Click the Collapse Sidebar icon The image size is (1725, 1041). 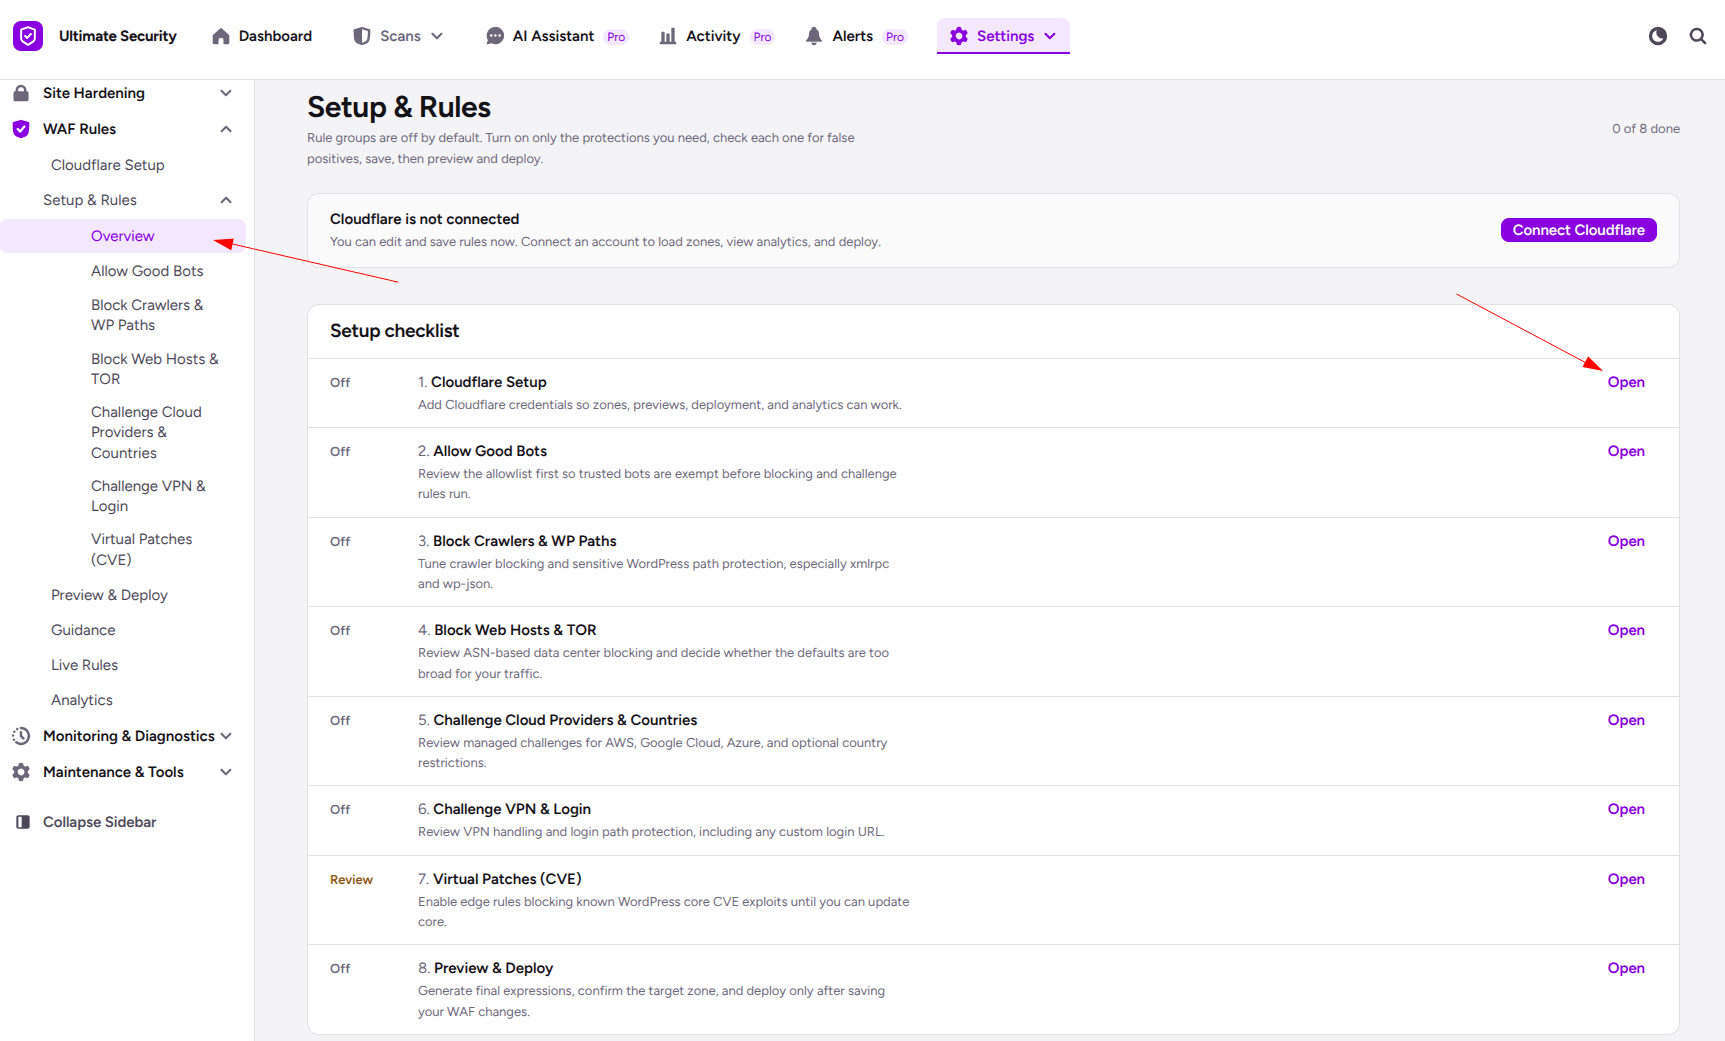(22, 822)
